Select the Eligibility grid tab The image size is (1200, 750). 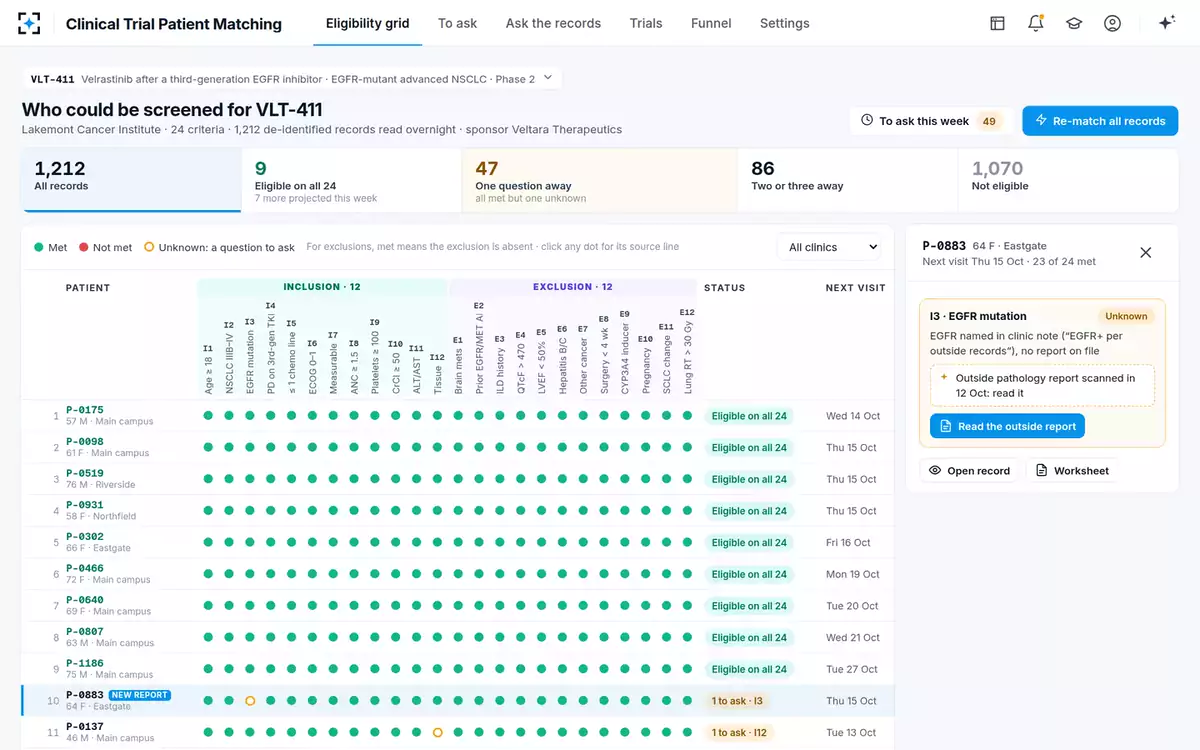pos(368,23)
